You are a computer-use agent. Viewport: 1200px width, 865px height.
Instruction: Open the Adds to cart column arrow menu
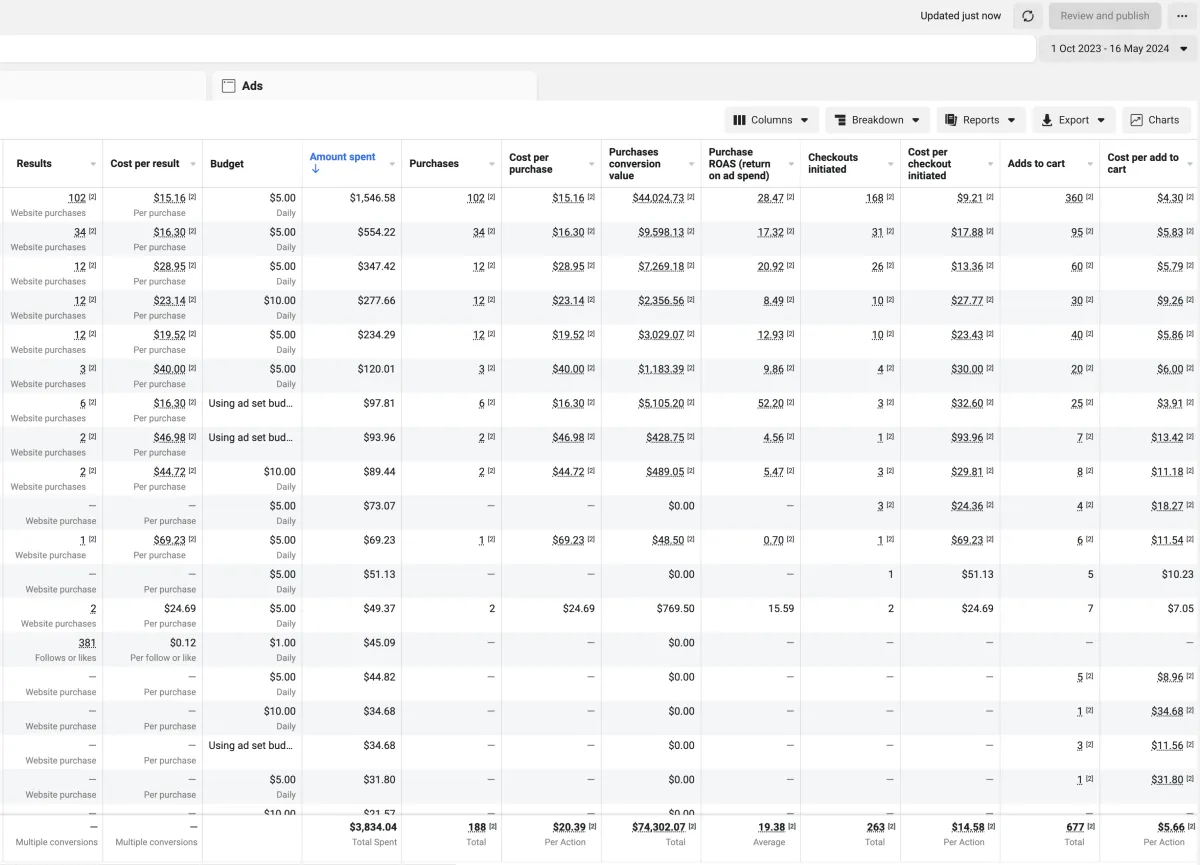point(1092,164)
